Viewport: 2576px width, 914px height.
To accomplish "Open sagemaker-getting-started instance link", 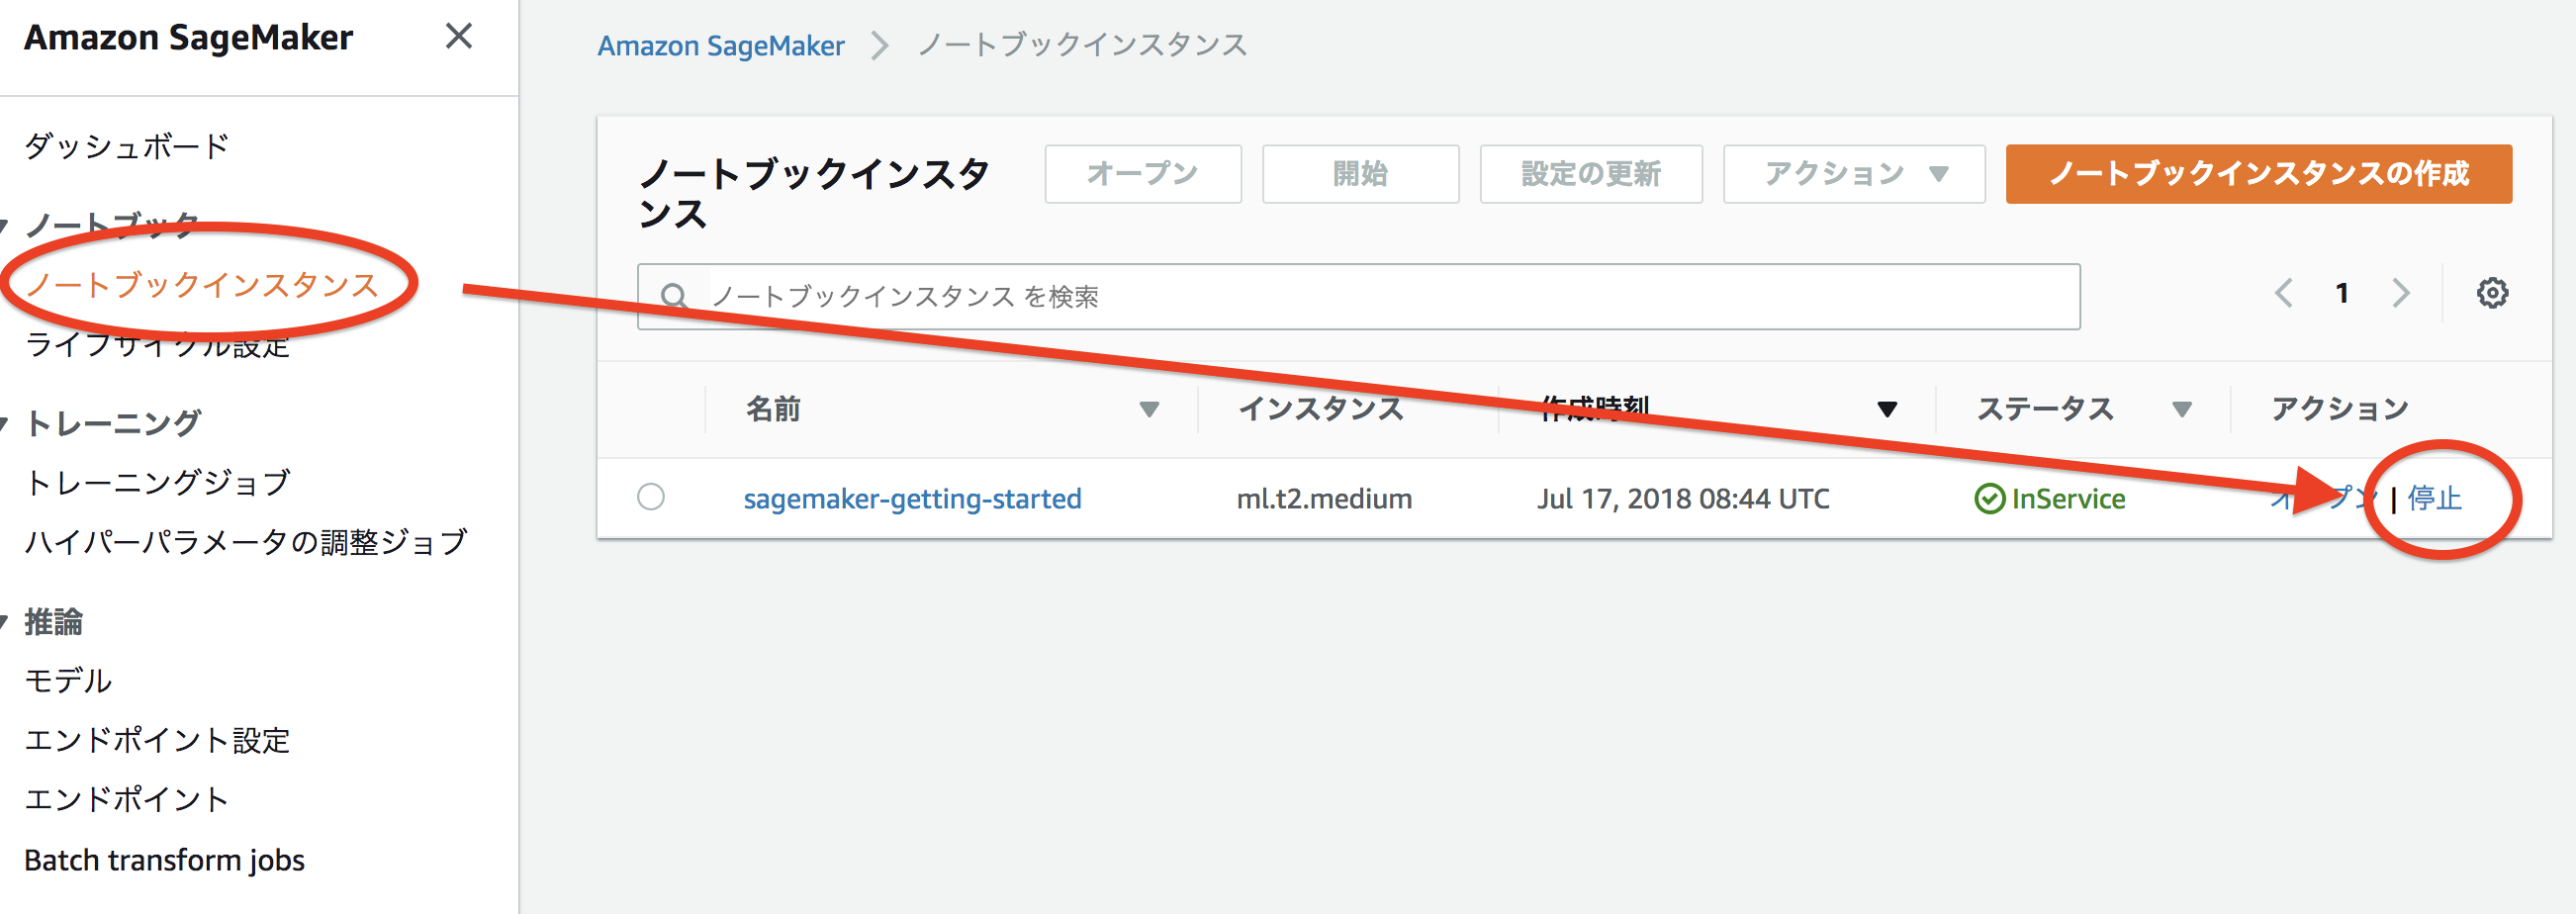I will tap(912, 498).
